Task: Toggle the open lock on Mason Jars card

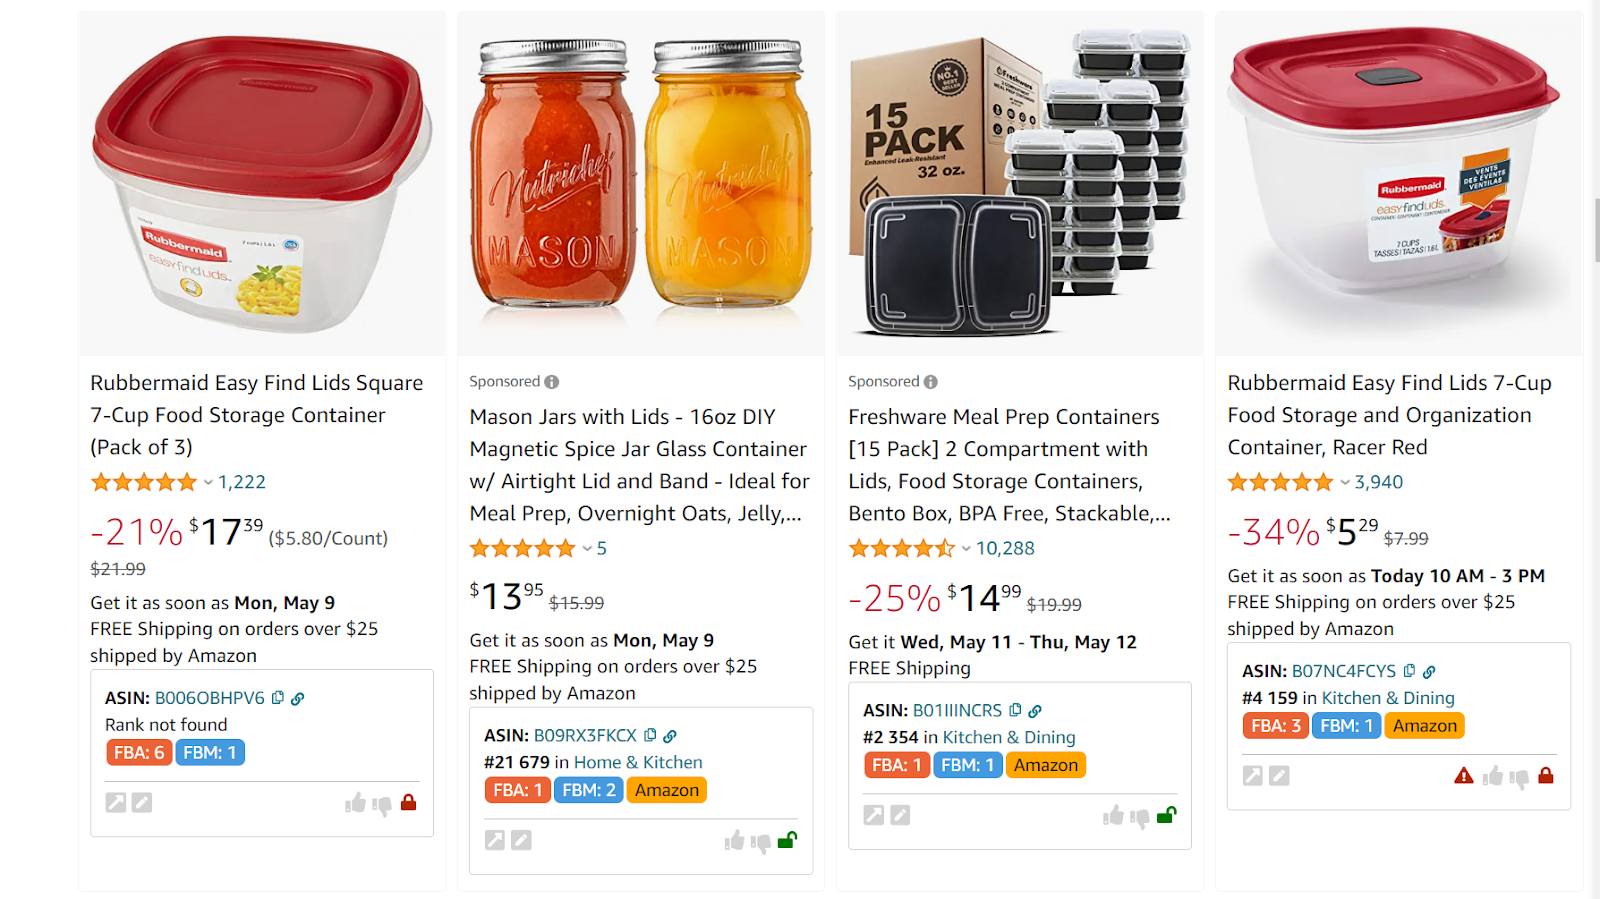Action: click(x=787, y=840)
